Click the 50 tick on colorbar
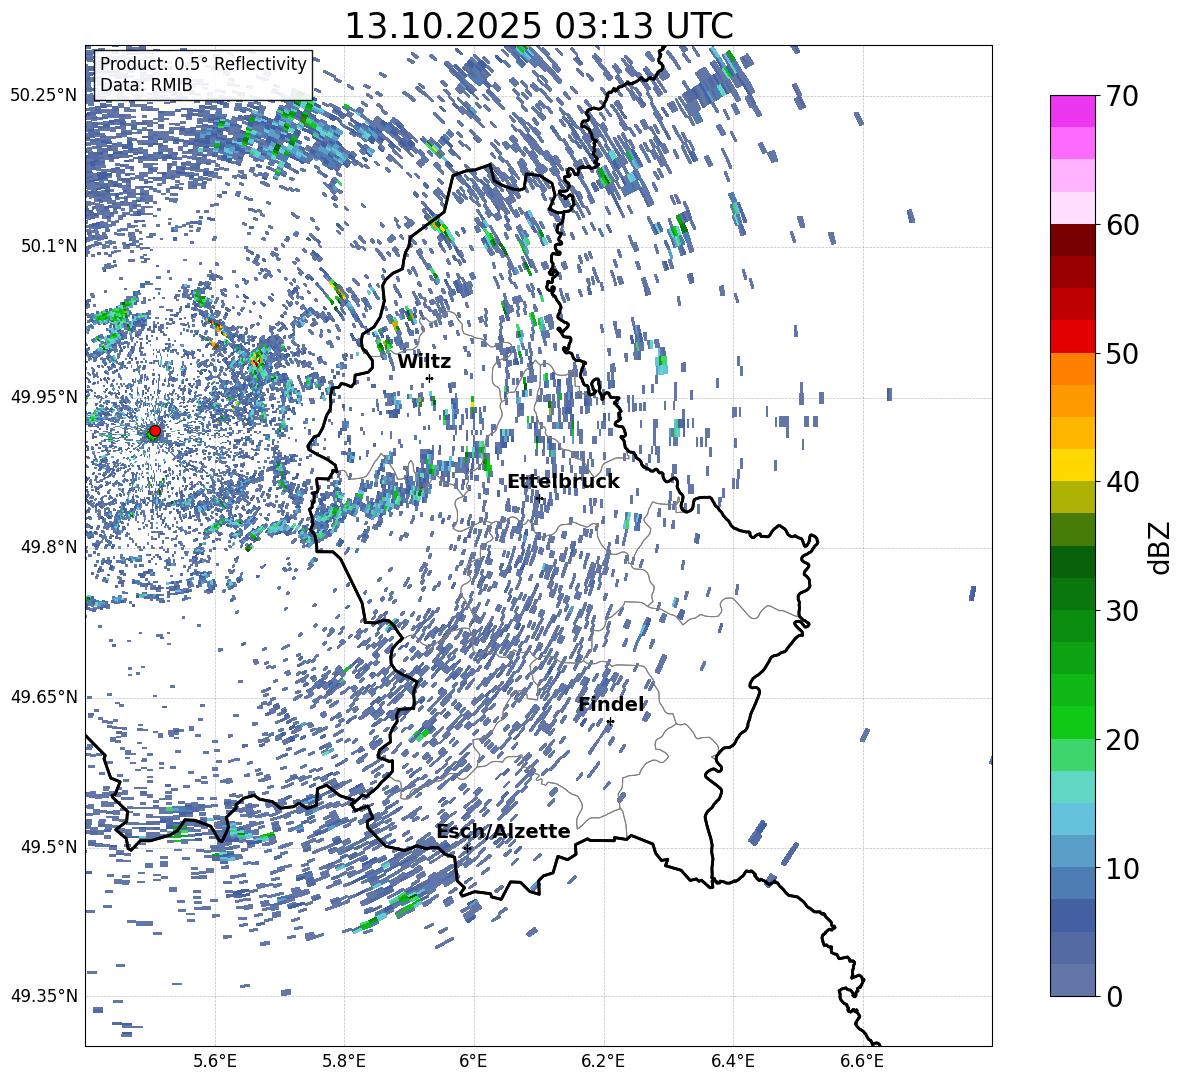 pos(1122,353)
